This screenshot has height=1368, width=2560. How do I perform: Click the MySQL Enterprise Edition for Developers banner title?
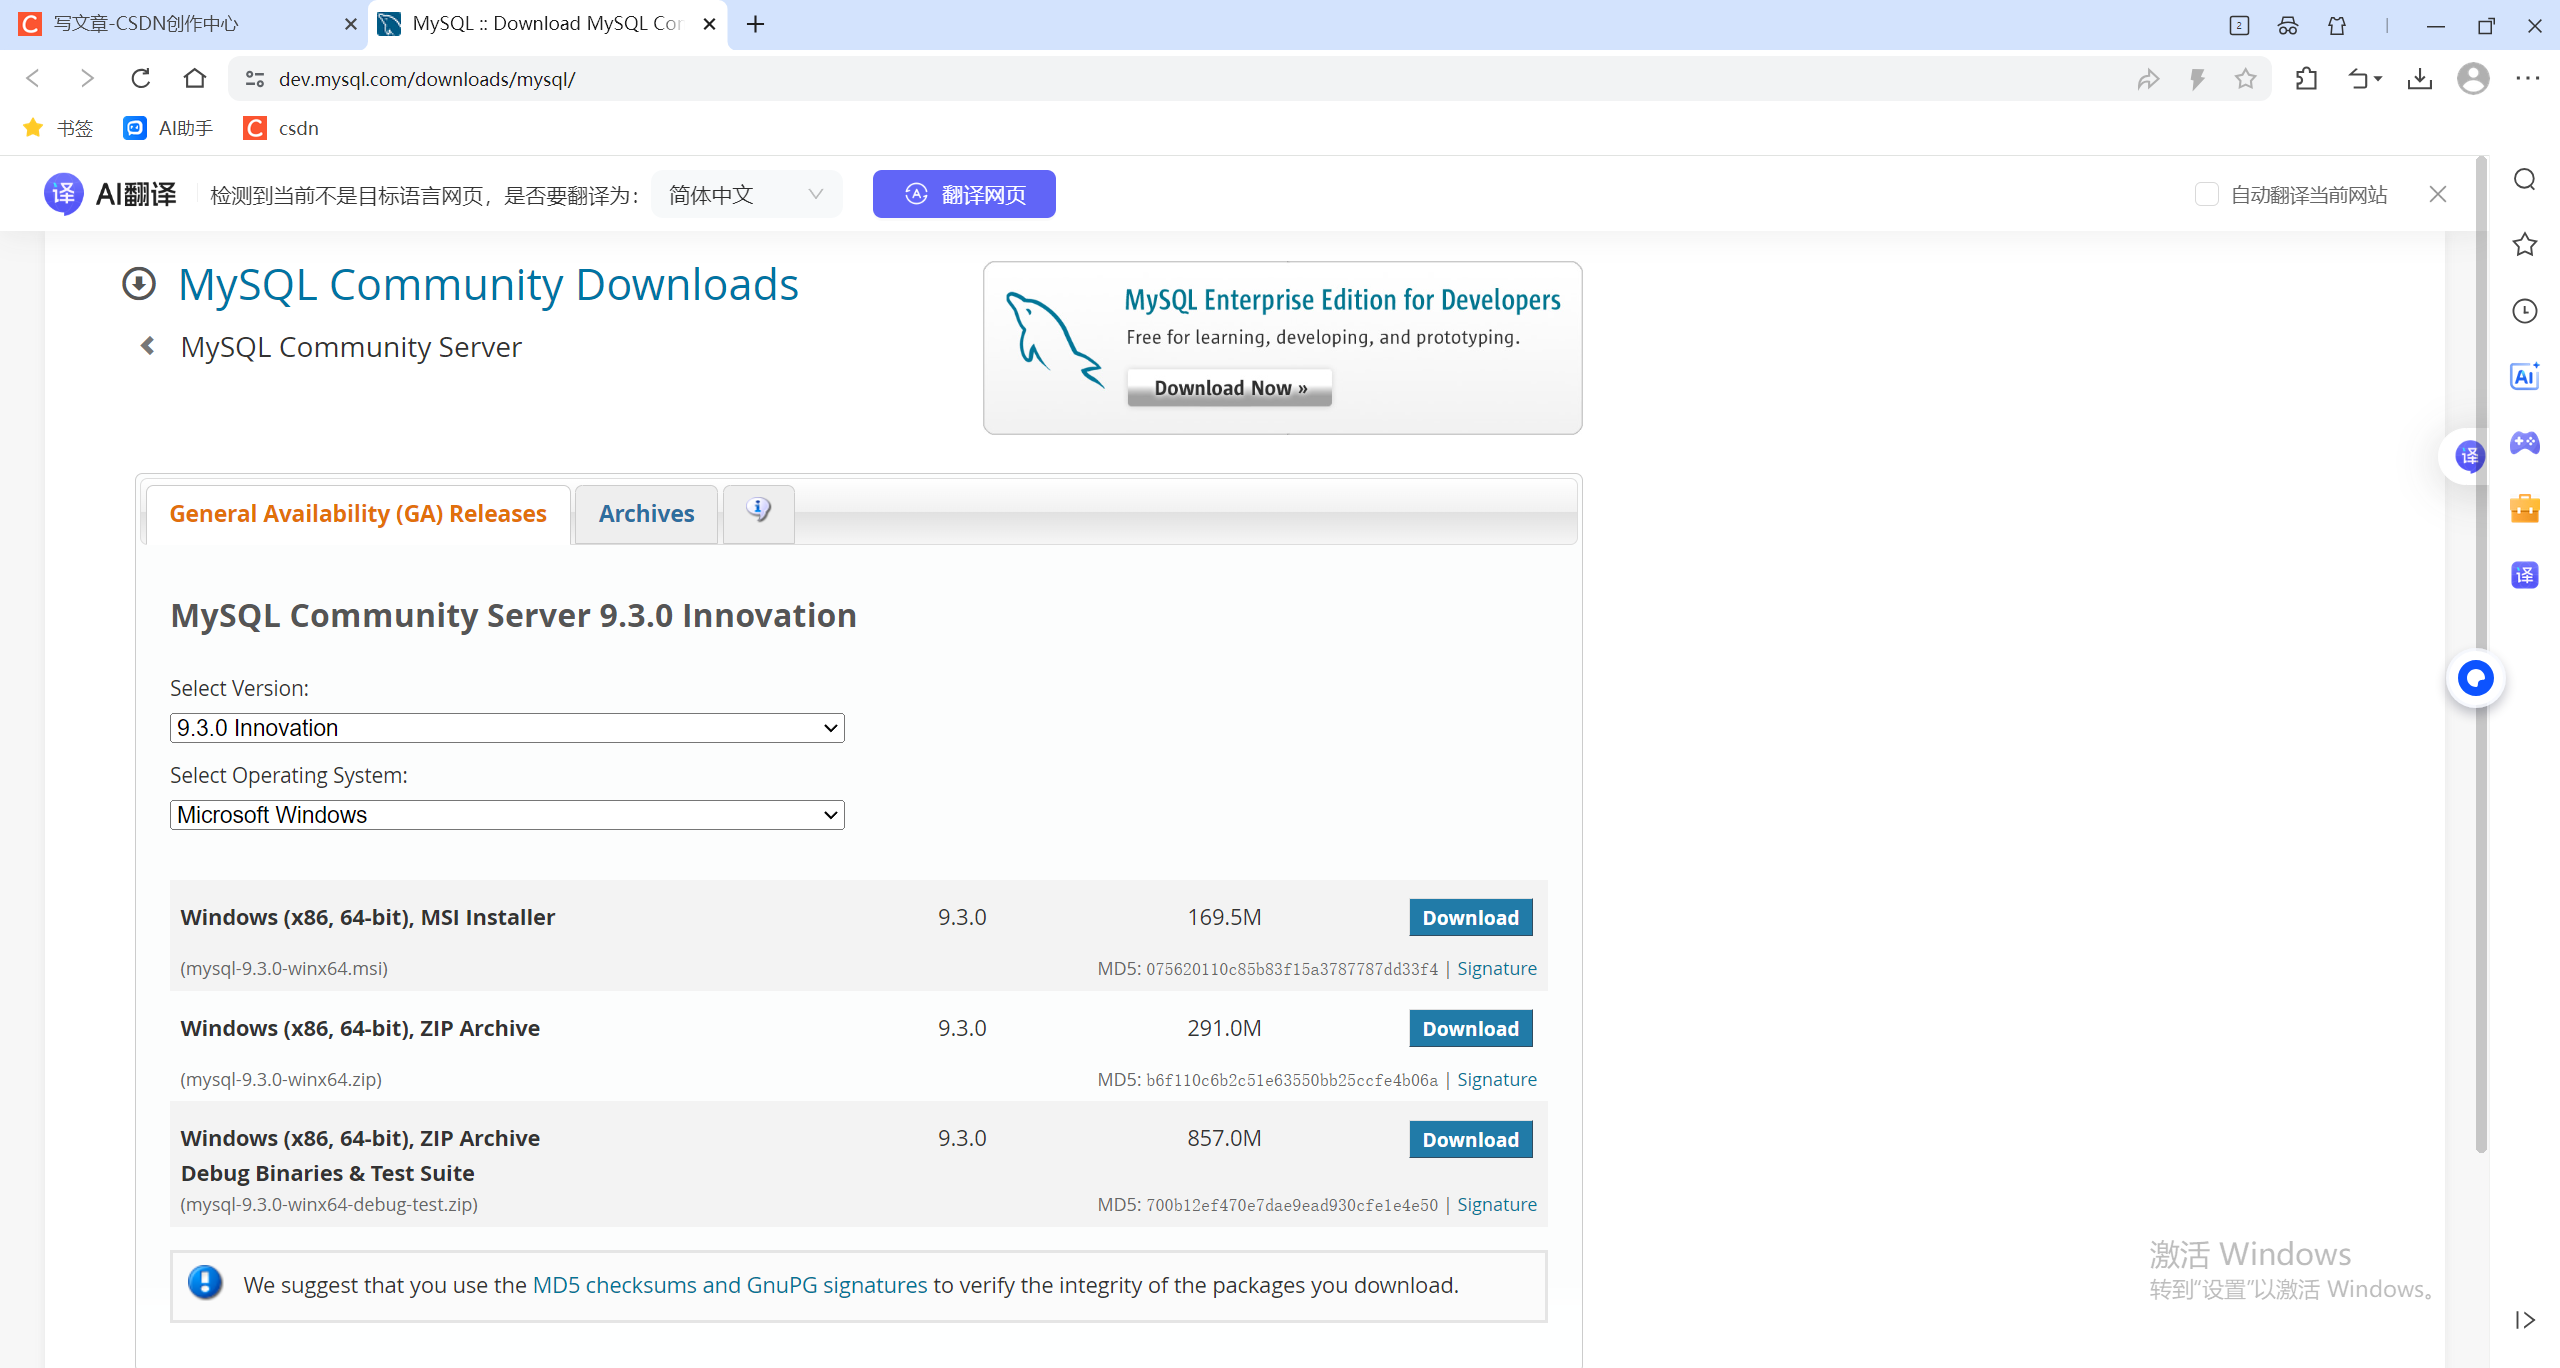1342,300
